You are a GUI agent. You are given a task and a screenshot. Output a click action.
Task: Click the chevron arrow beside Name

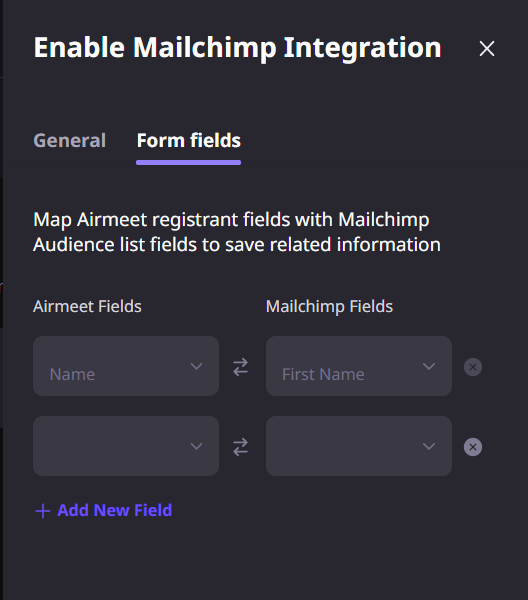[196, 367]
